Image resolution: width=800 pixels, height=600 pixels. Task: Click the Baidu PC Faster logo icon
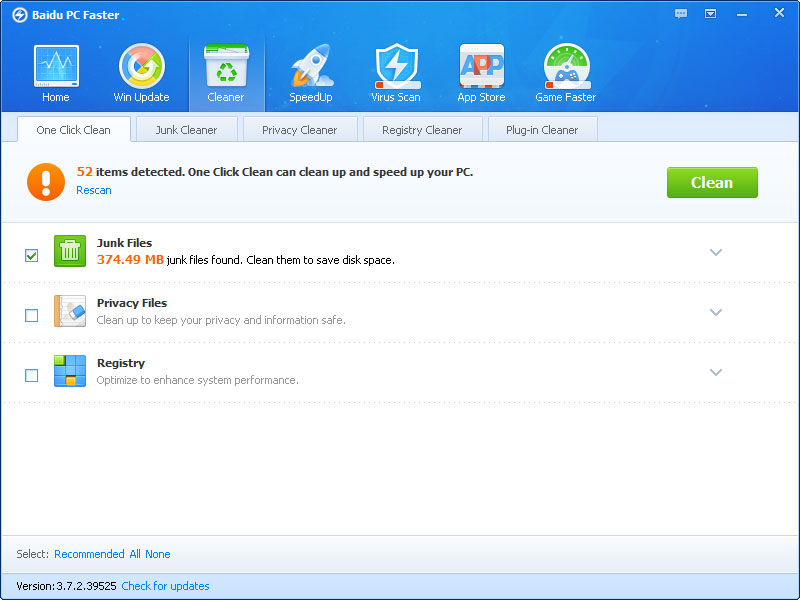(19, 15)
